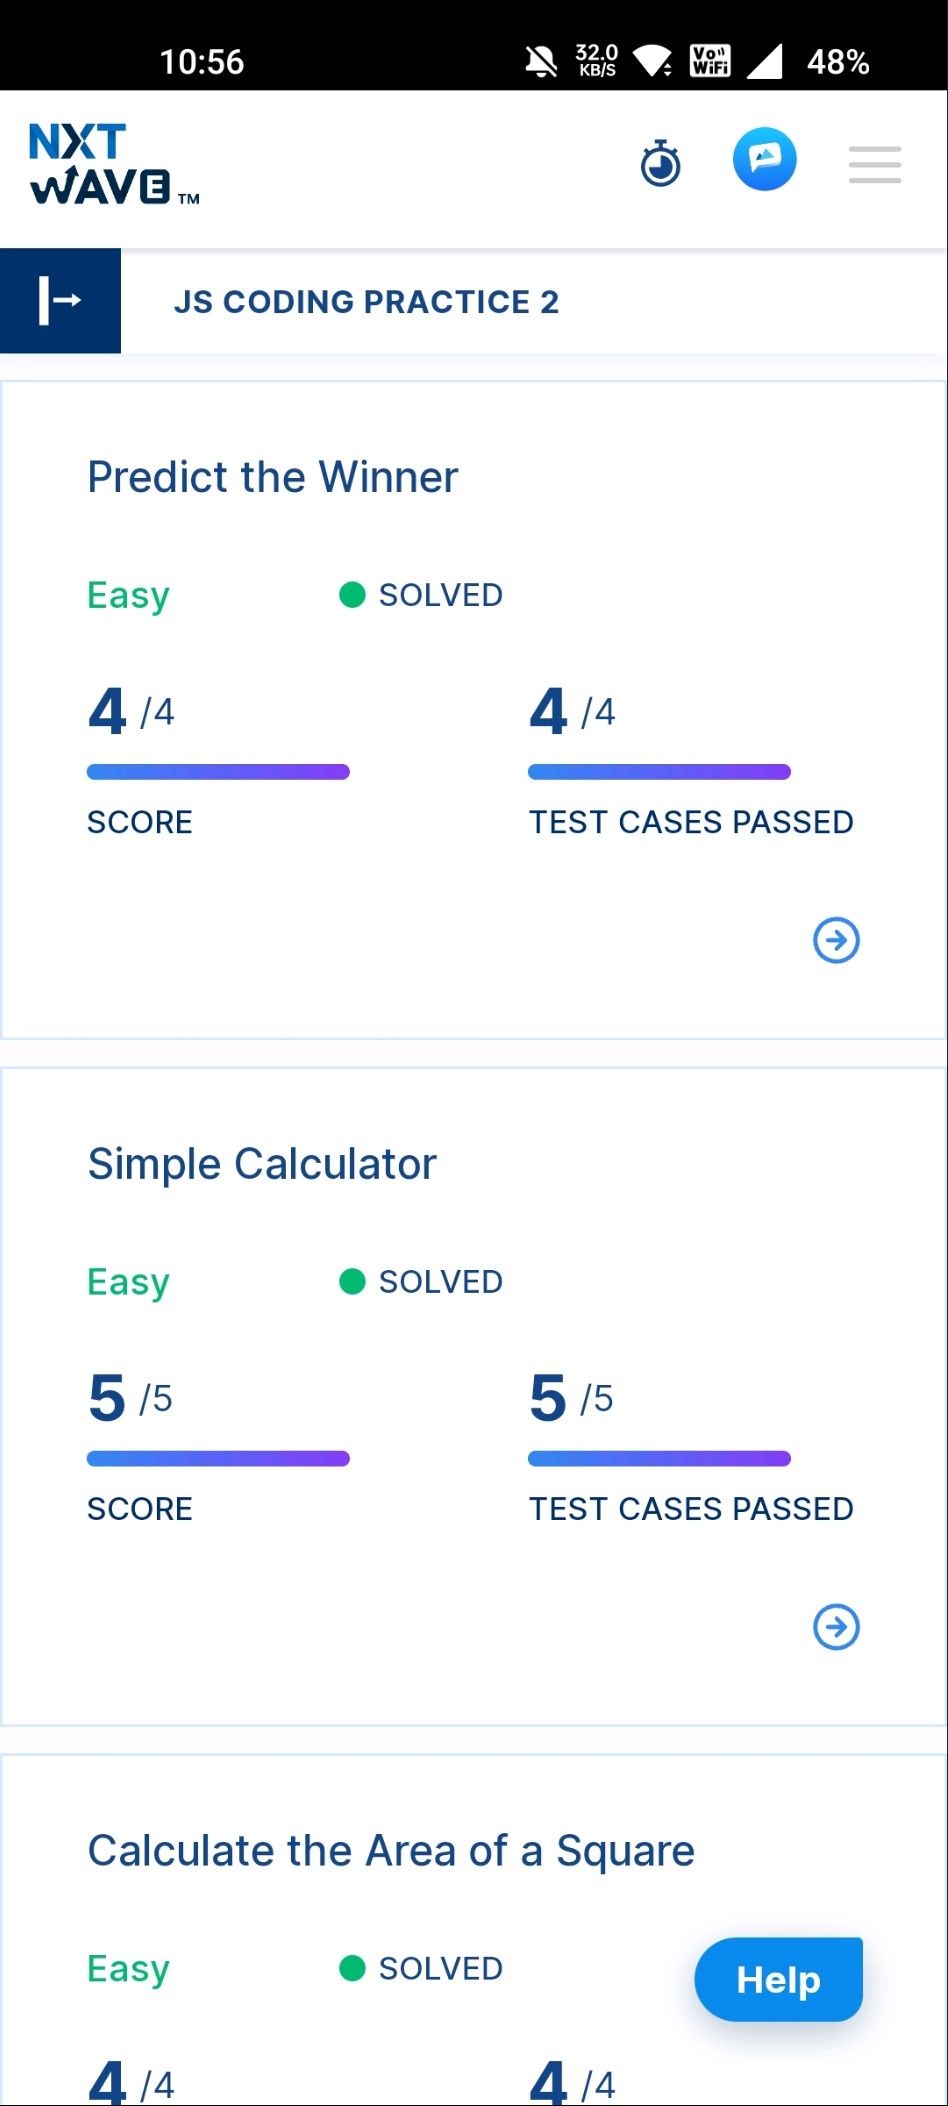The width and height of the screenshot is (948, 2106).
Task: Select JS Coding Practice 2 title
Action: click(x=366, y=301)
